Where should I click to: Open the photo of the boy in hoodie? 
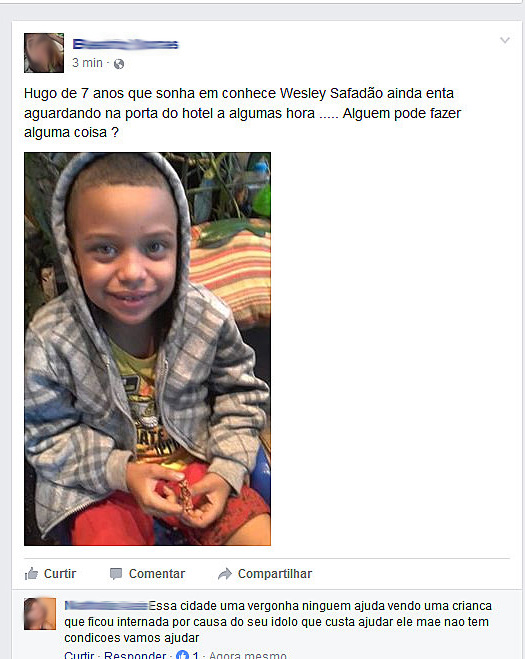148,349
